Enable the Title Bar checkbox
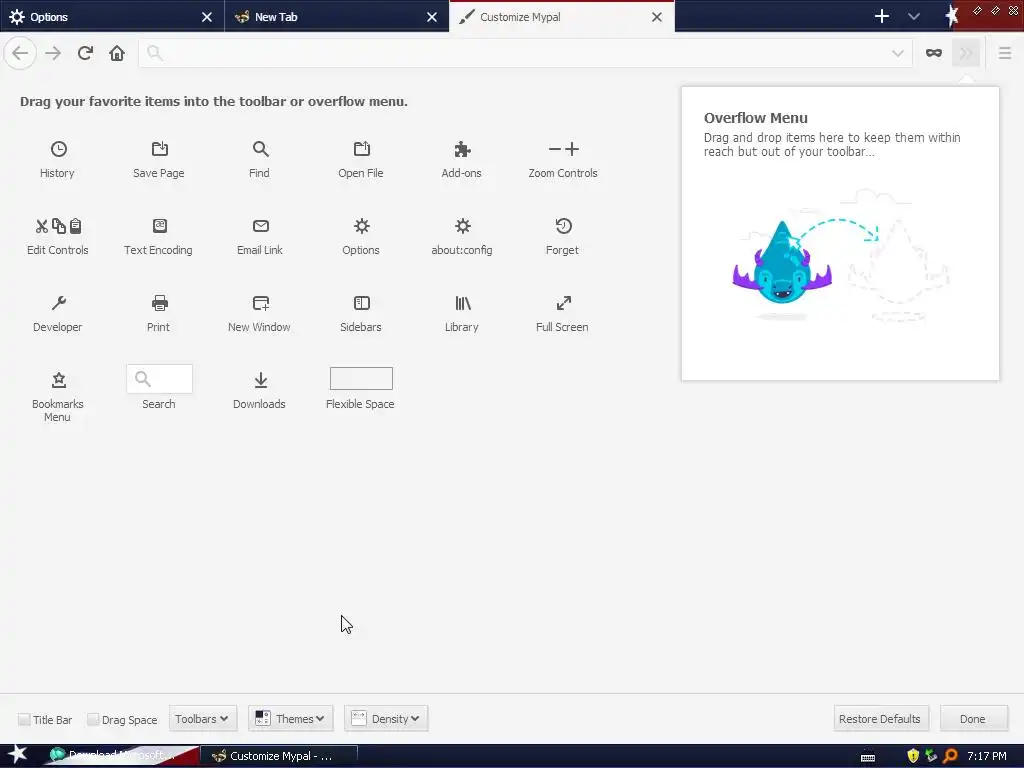 24,719
